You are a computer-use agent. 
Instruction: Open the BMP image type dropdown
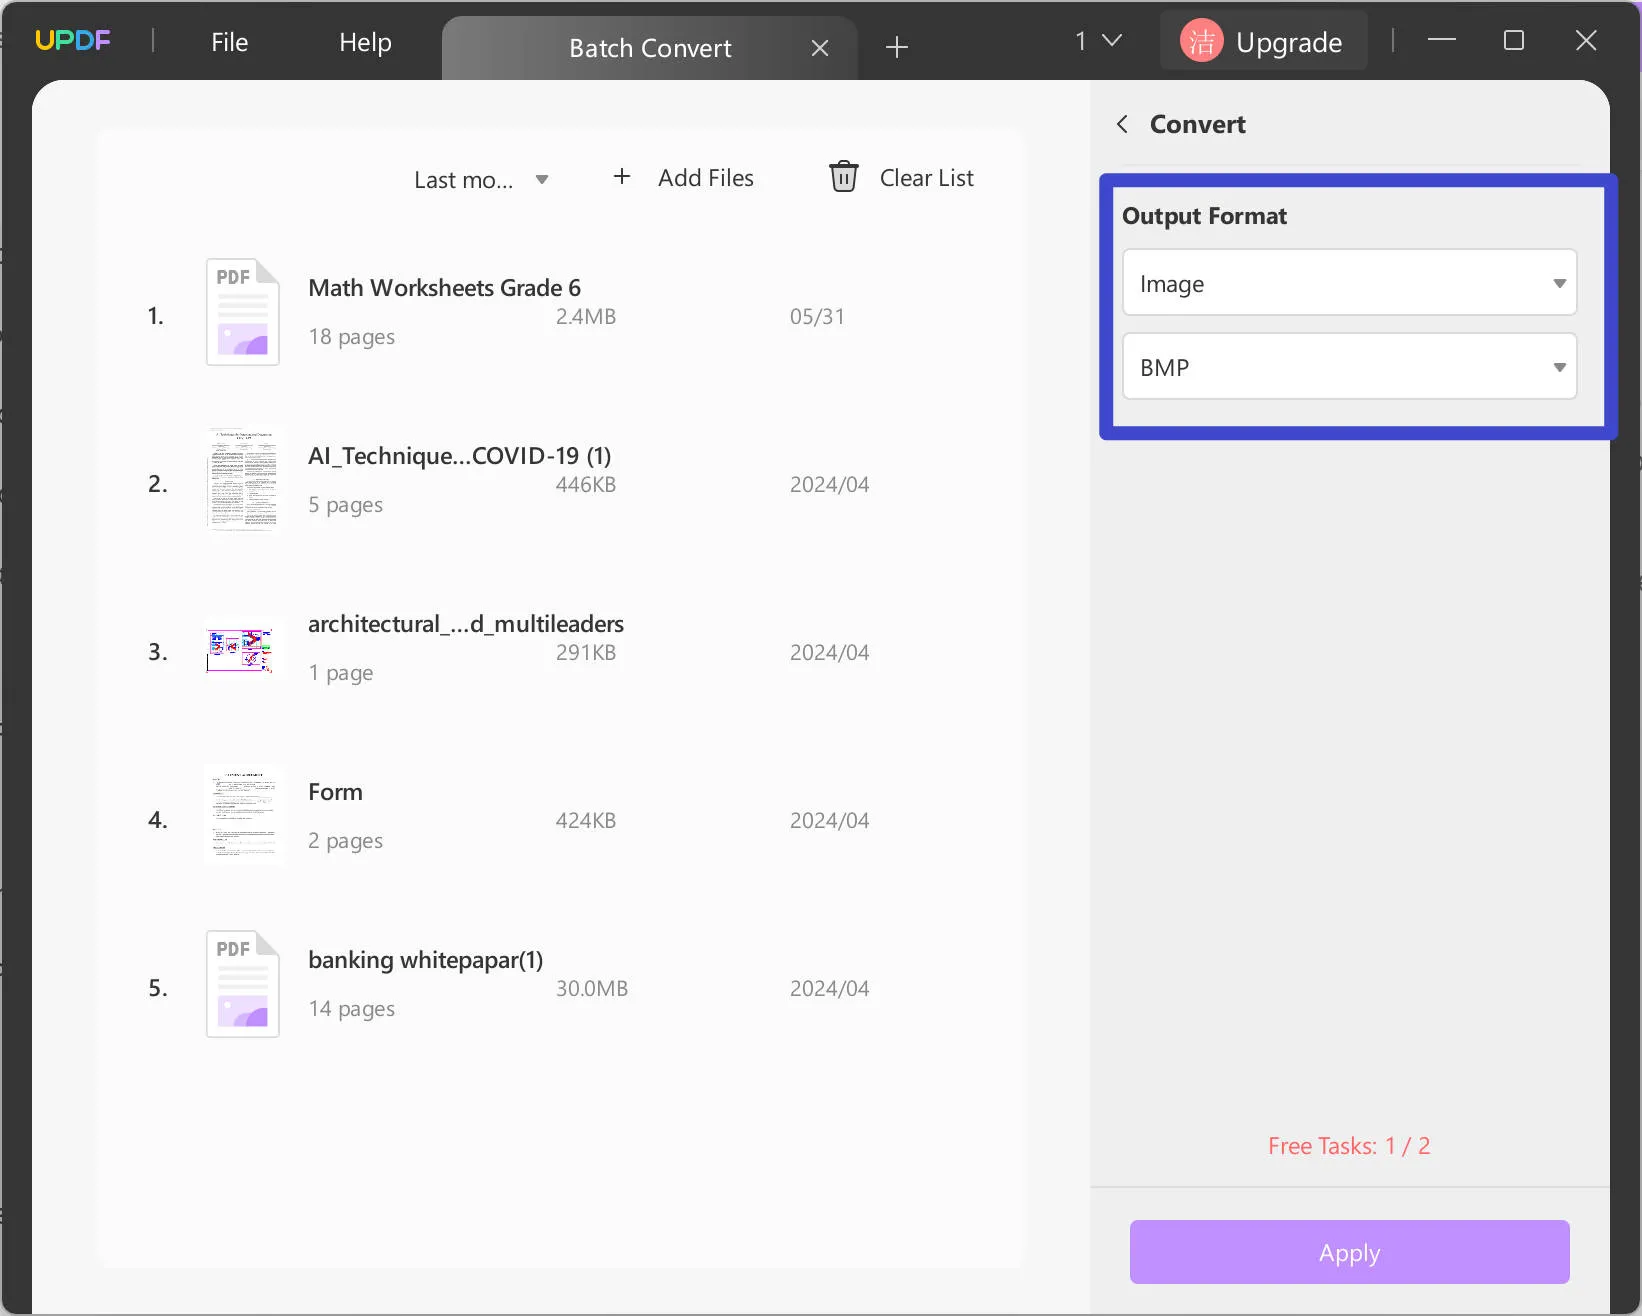[1350, 367]
